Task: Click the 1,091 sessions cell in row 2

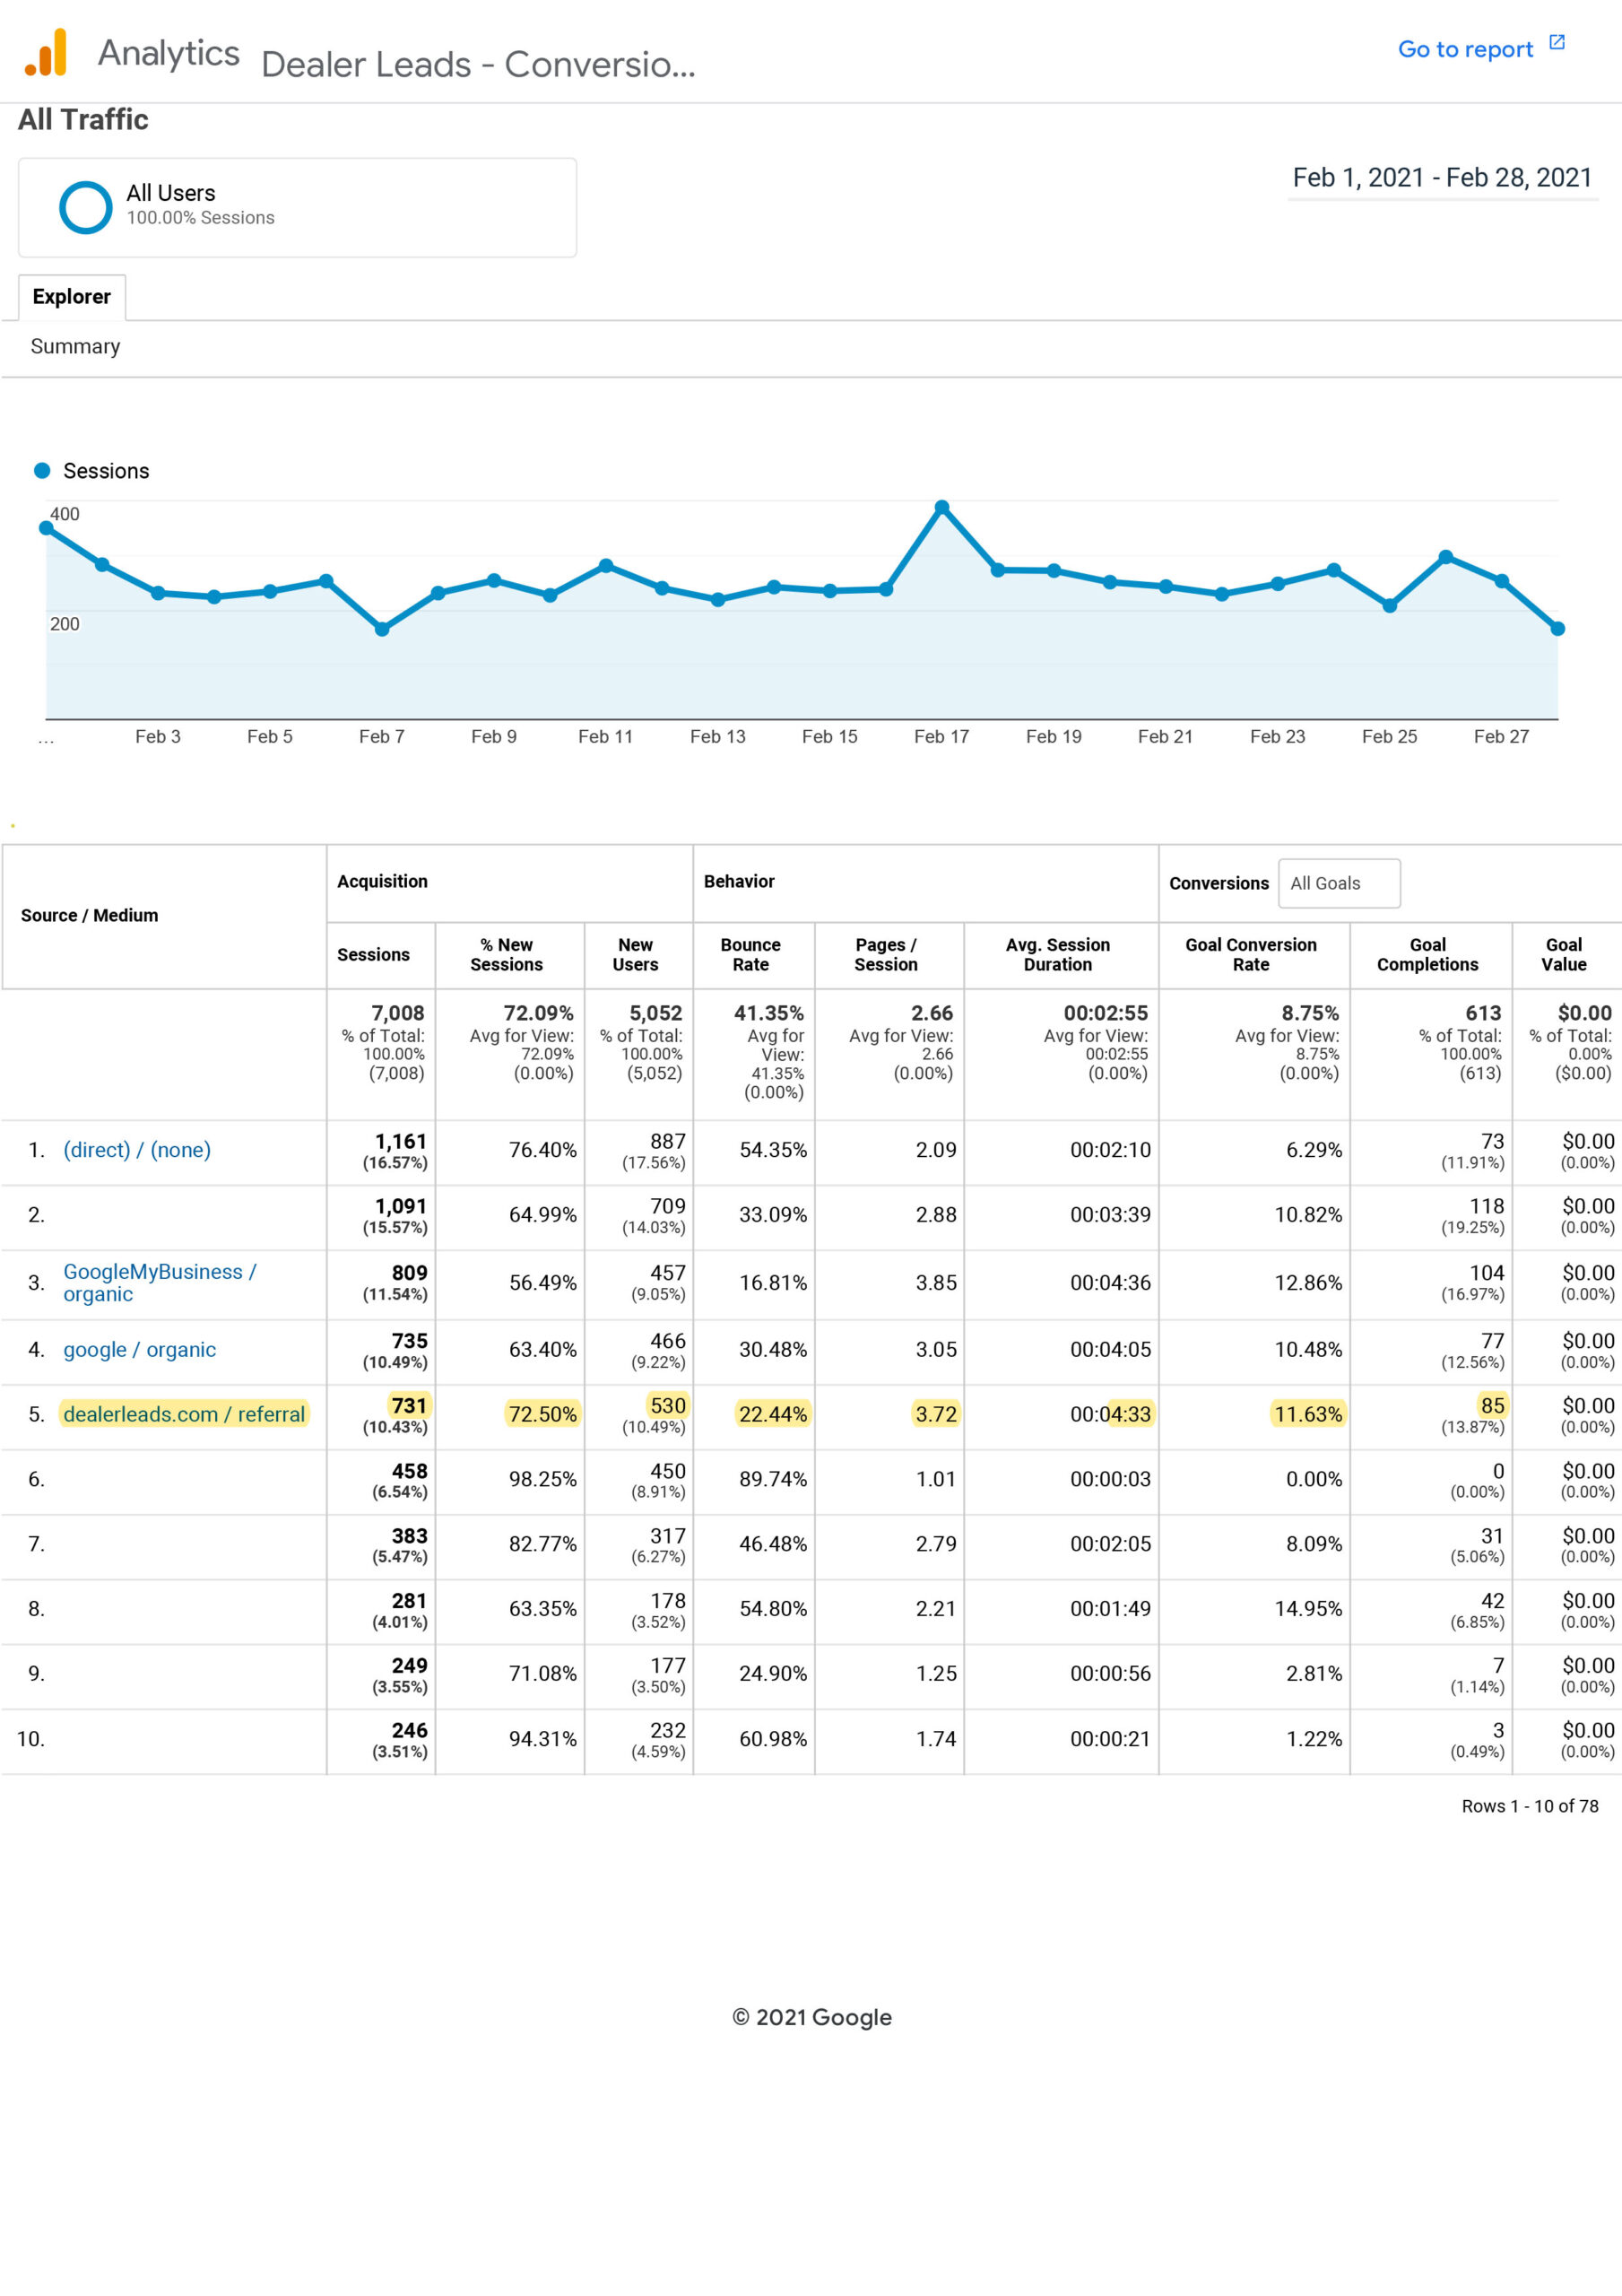Action: pos(400,1207)
